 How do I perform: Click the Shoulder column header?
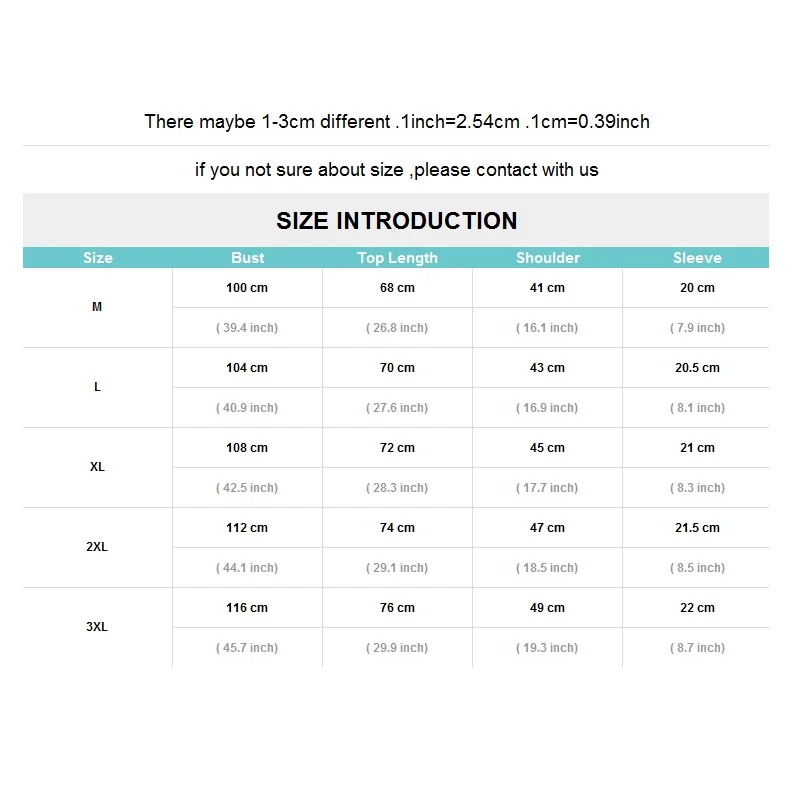click(548, 258)
